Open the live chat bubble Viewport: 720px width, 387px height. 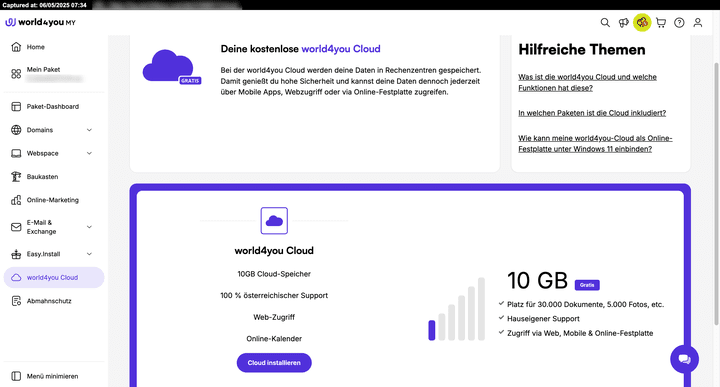(684, 359)
